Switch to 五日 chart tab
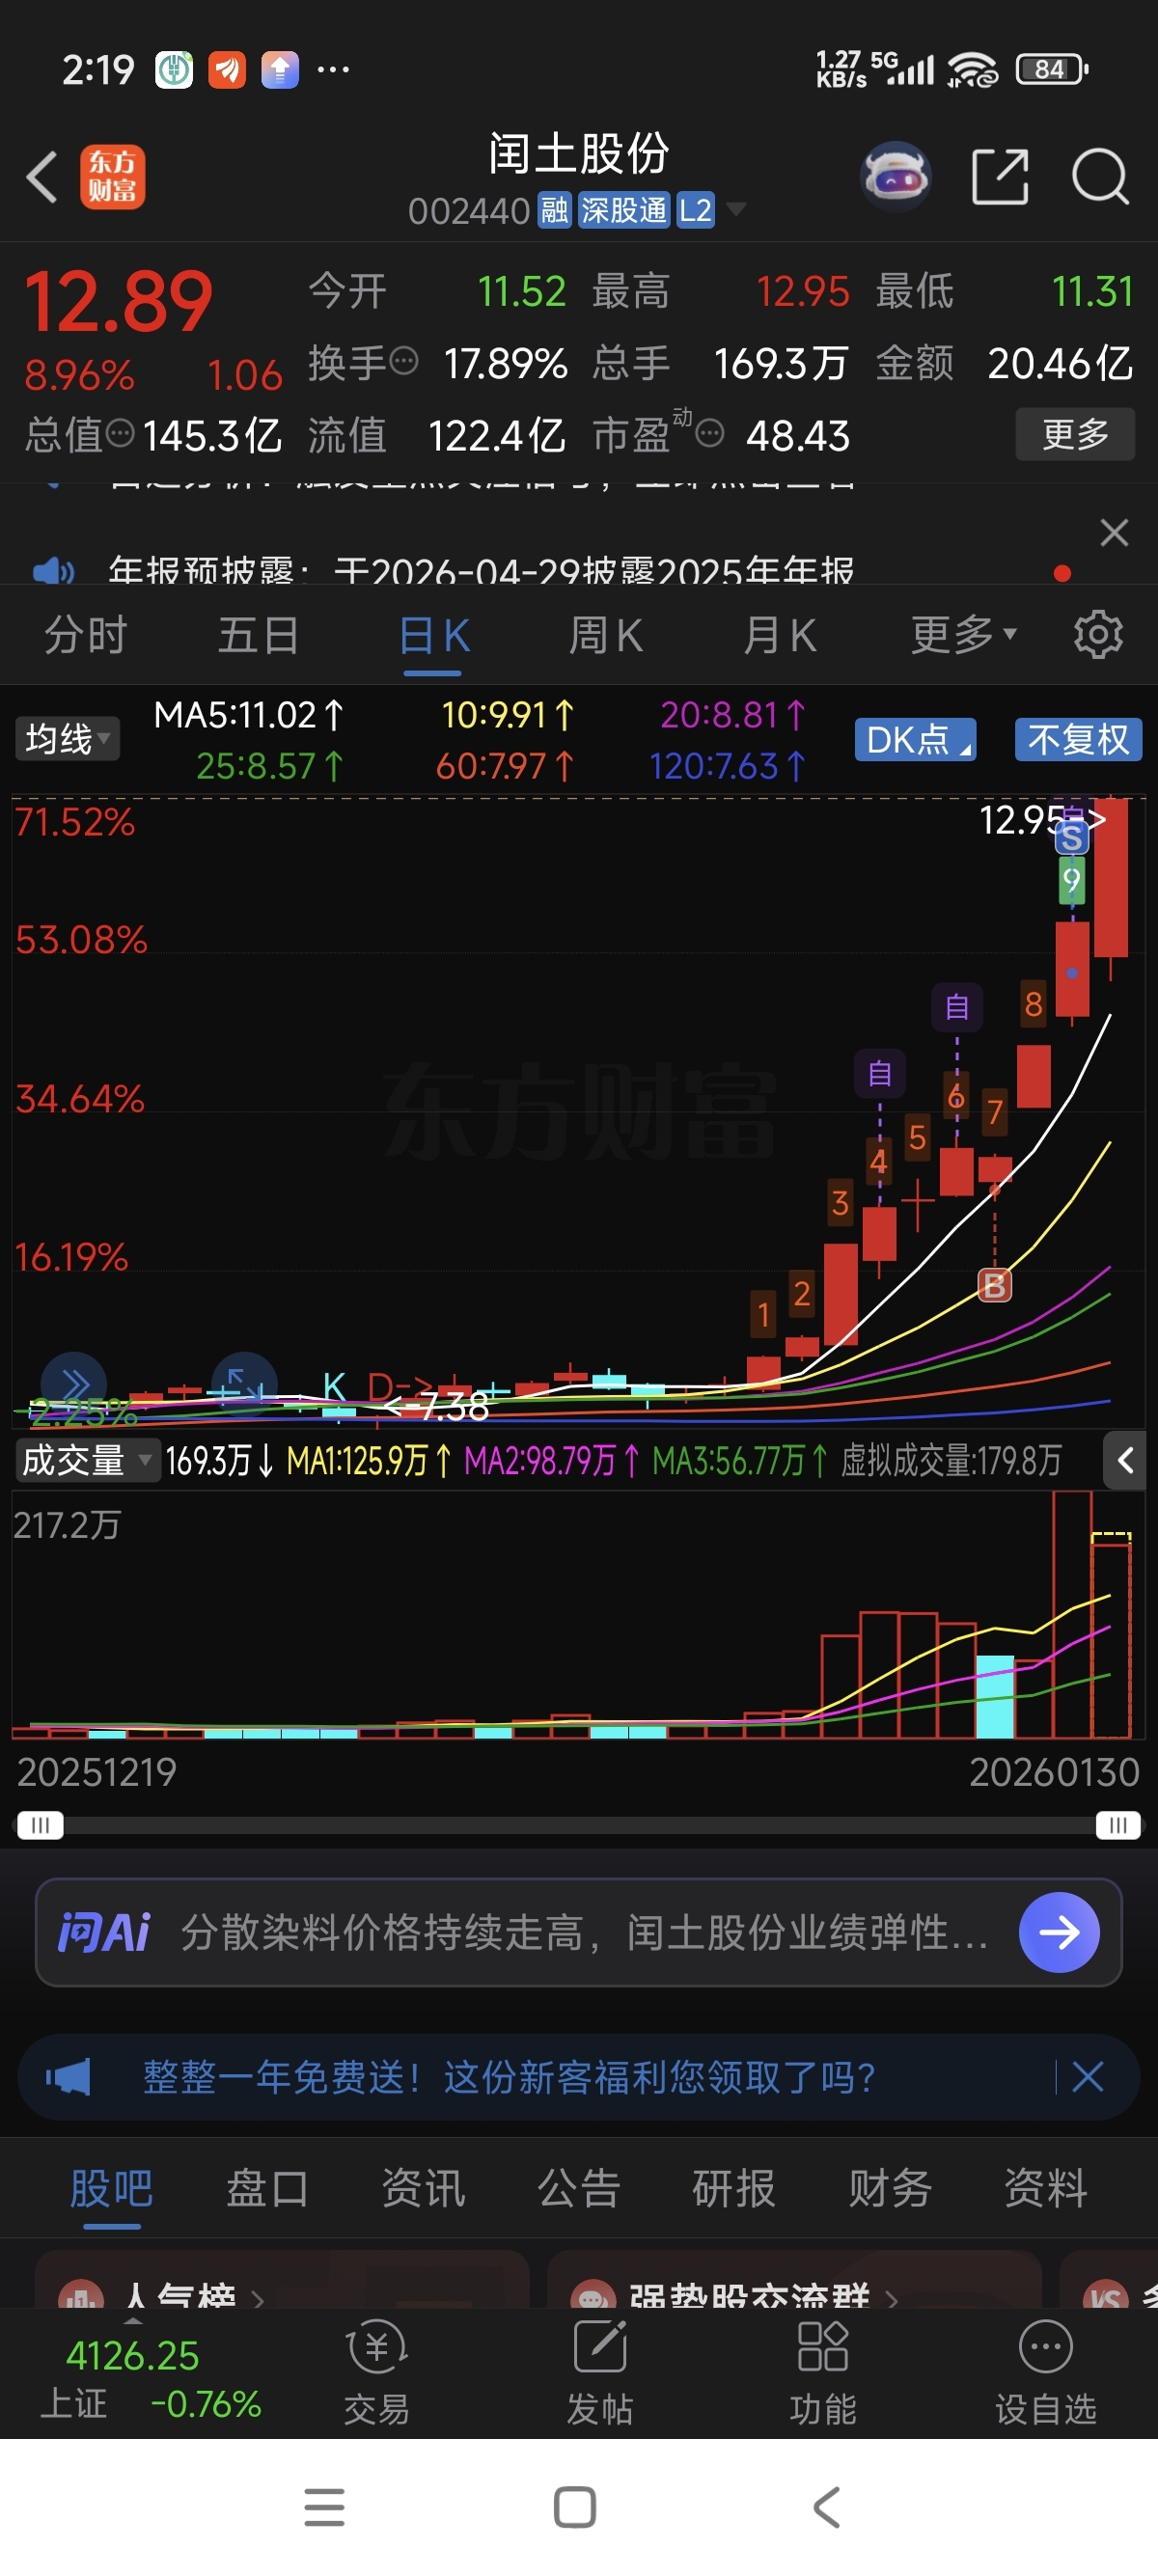 tap(259, 634)
